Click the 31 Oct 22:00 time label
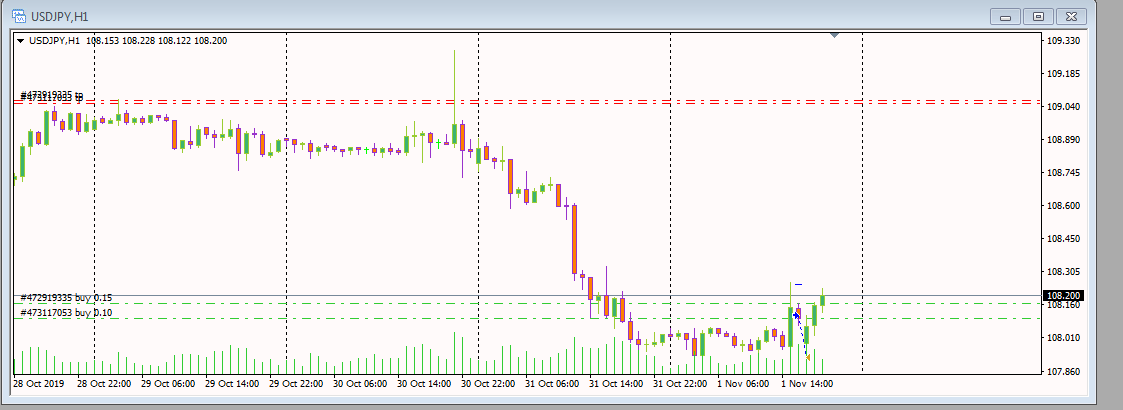The width and height of the screenshot is (1123, 410). point(680,383)
